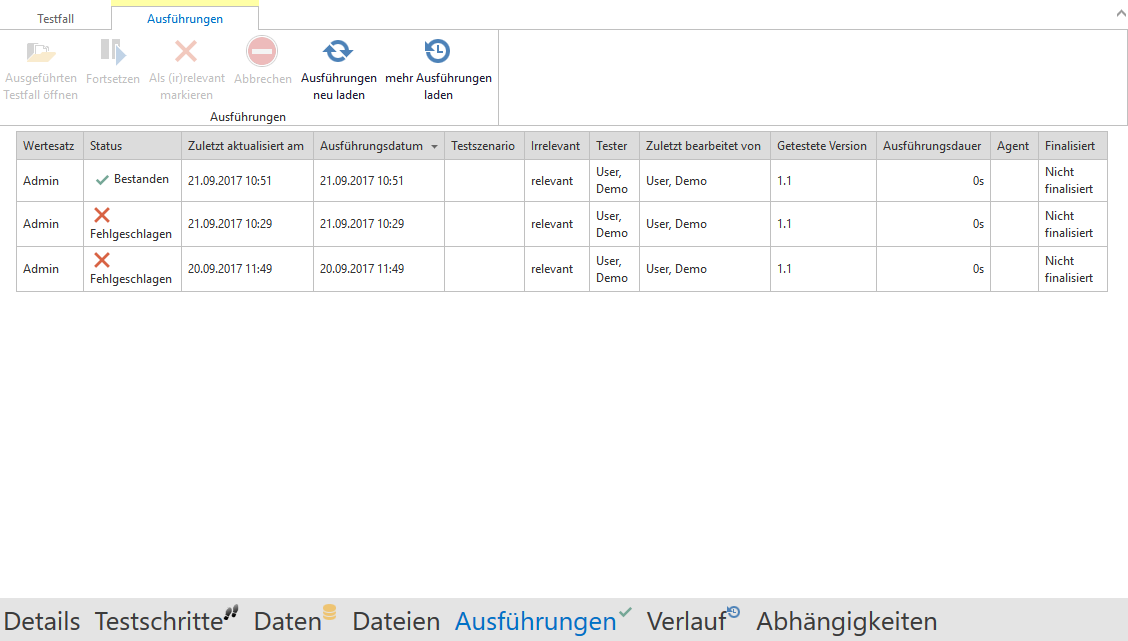Click the Abbrechen red stop icon
This screenshot has height=641, width=1128.
tap(262, 52)
